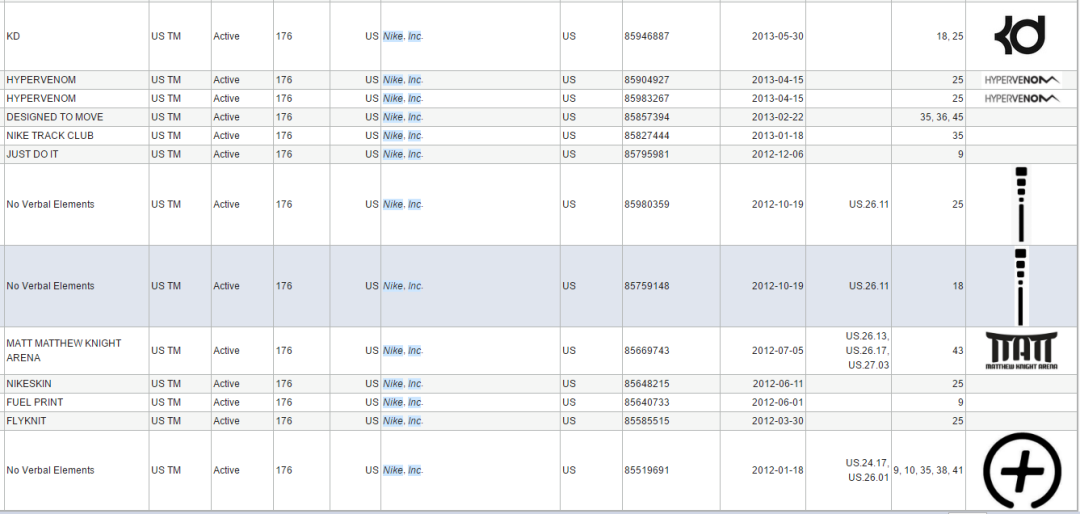Select the DESIGNED TO MOVE trademark name
This screenshot has height=514, width=1080.
[54, 117]
